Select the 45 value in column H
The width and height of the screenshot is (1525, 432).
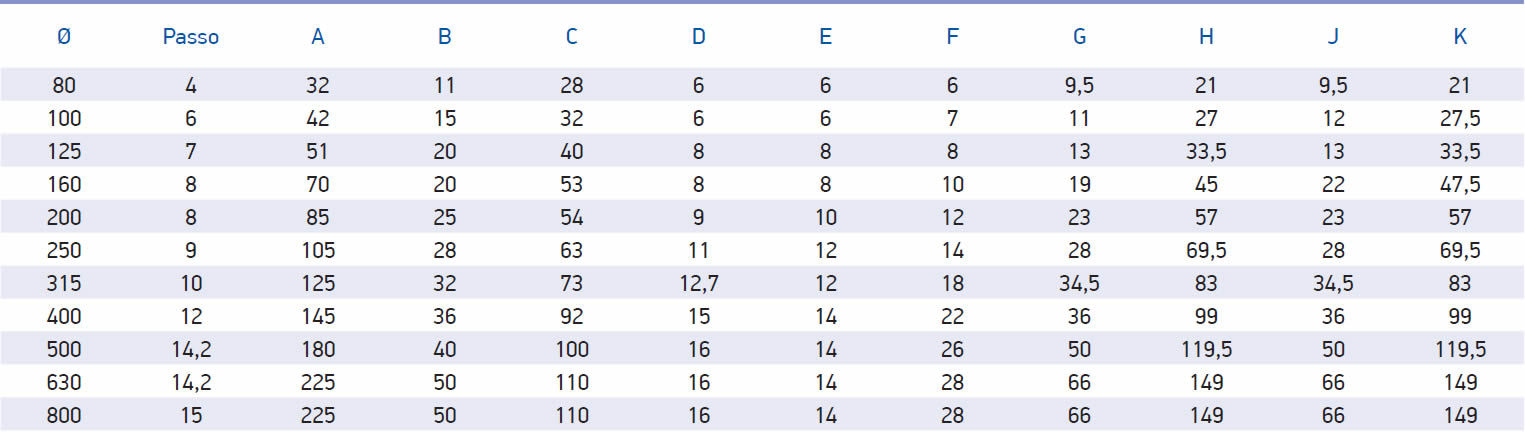click(1206, 185)
